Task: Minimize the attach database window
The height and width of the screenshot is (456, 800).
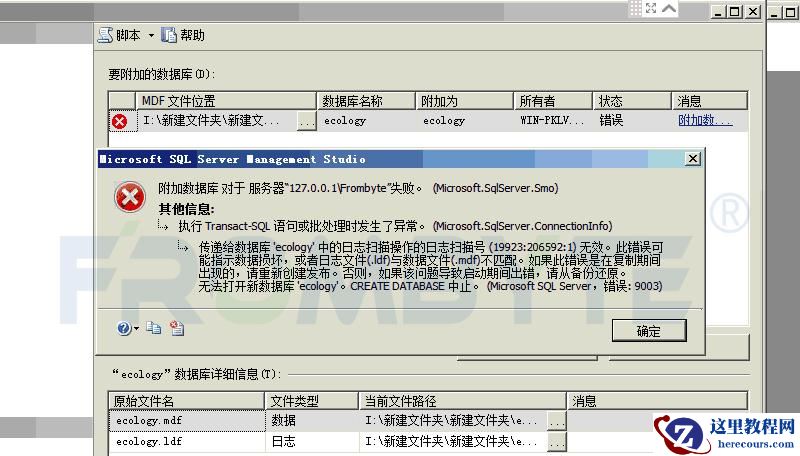Action: (719, 12)
